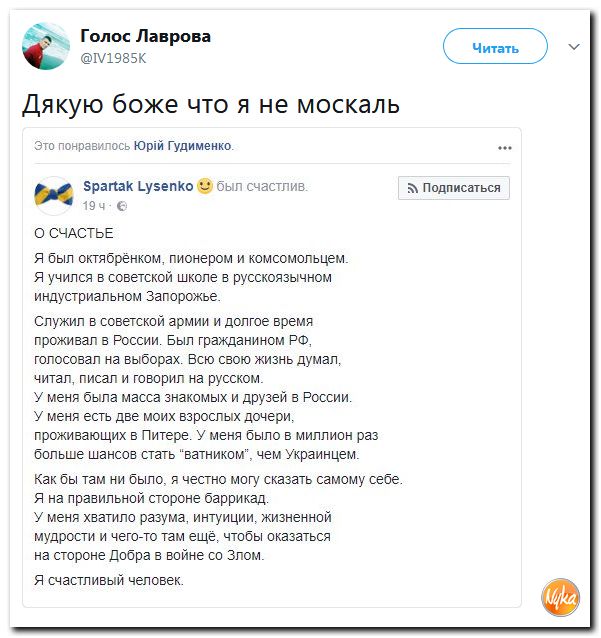The image size is (601, 638).
Task: Click the tweet text 'Дякую боже что я не москаль'
Action: coord(211,104)
